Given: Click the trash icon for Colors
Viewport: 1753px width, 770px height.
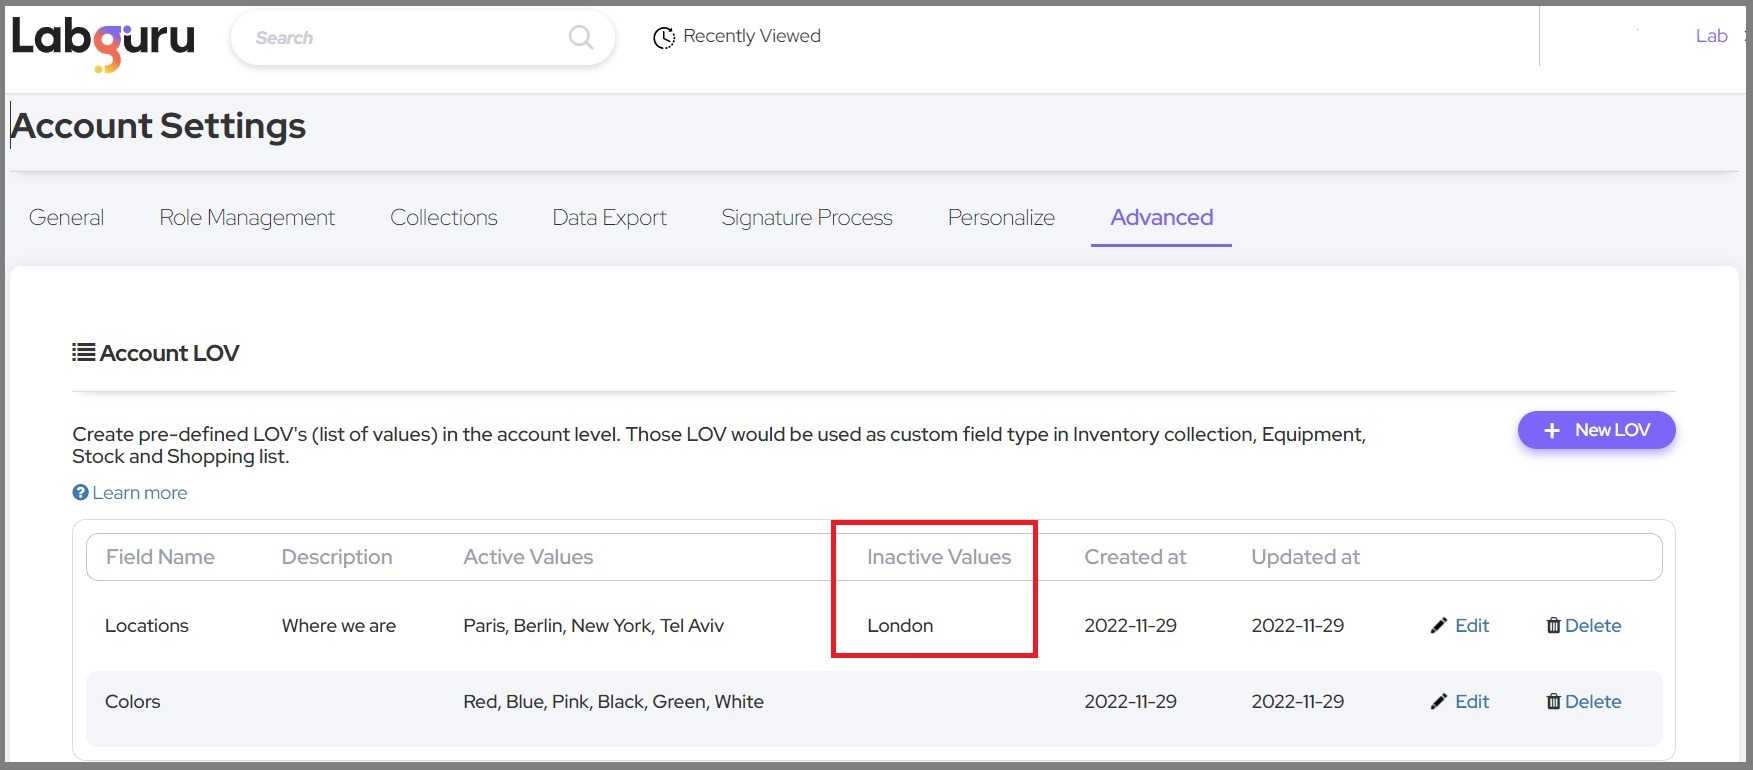Looking at the screenshot, I should (x=1553, y=702).
